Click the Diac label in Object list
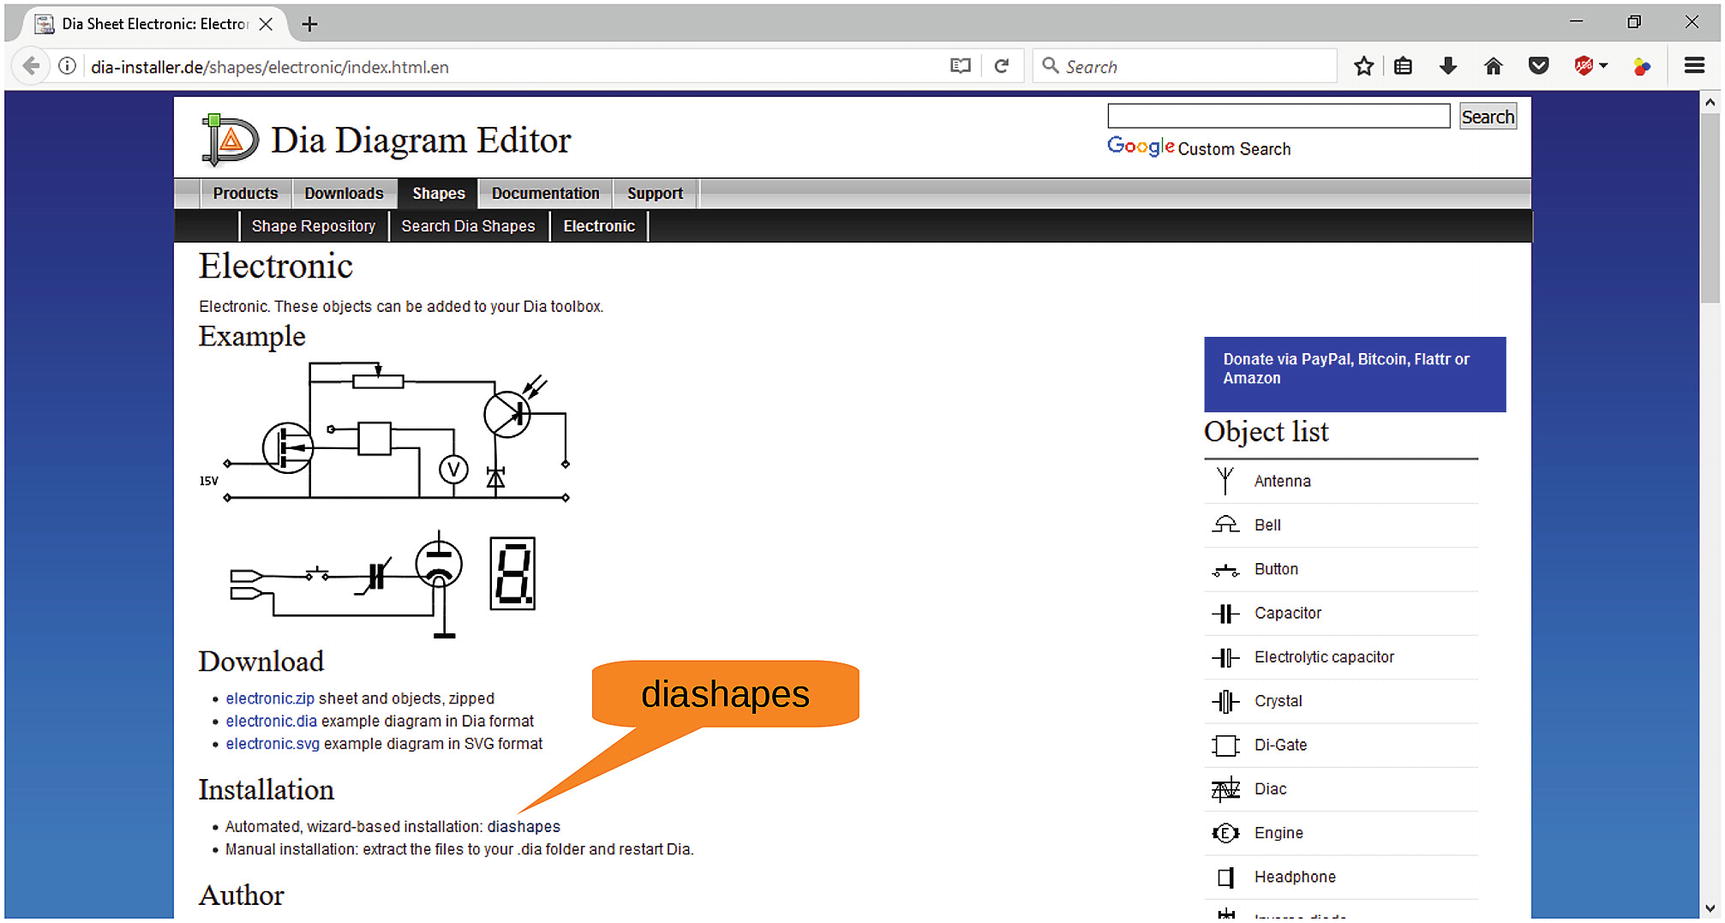This screenshot has height=923, width=1725. coord(1270,789)
